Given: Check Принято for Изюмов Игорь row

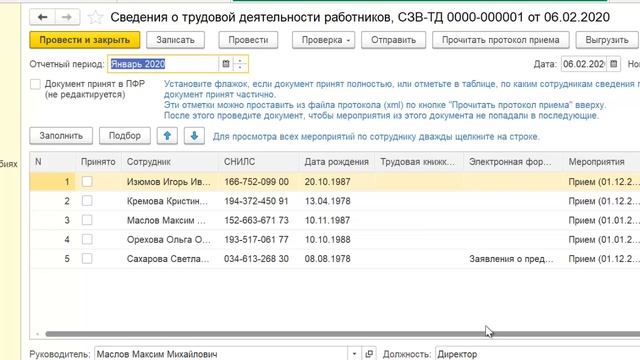Looking at the screenshot, I should pyautogui.click(x=87, y=182).
